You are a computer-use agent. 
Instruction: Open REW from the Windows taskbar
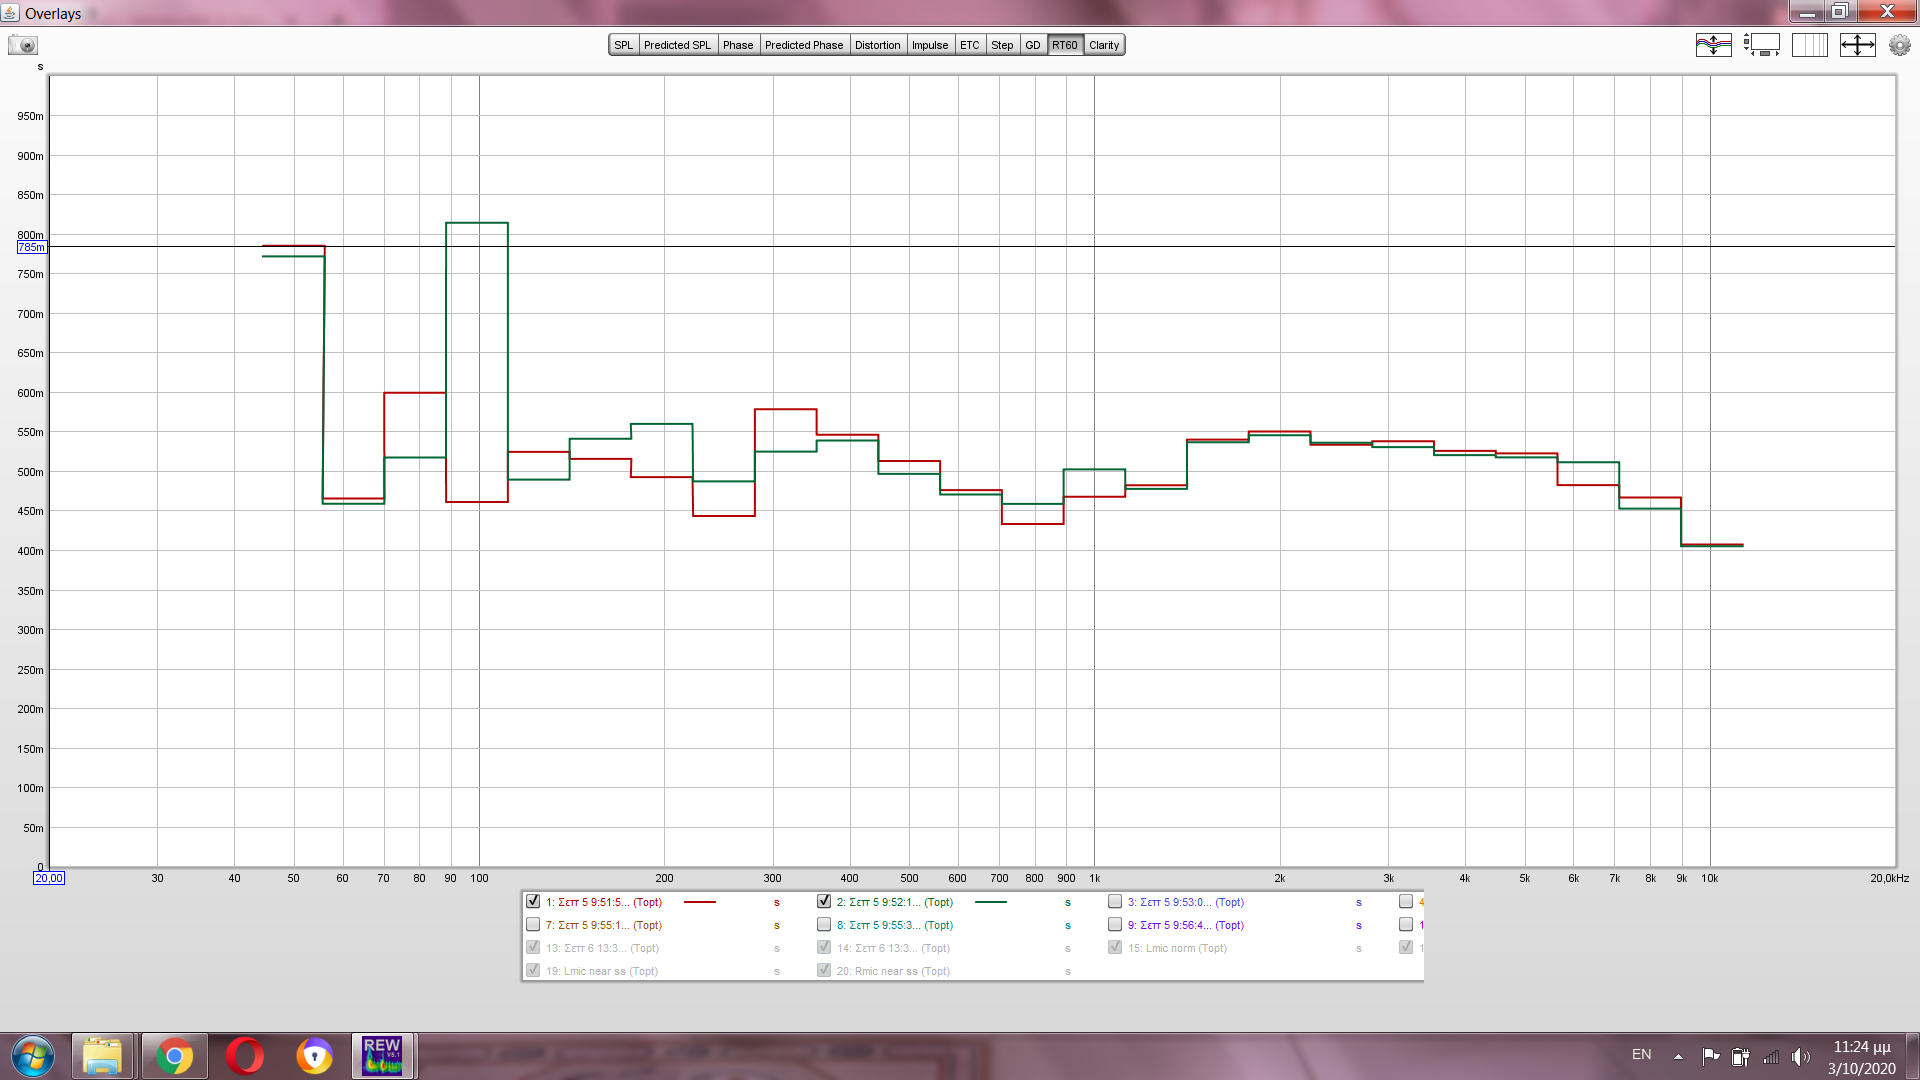point(382,1056)
